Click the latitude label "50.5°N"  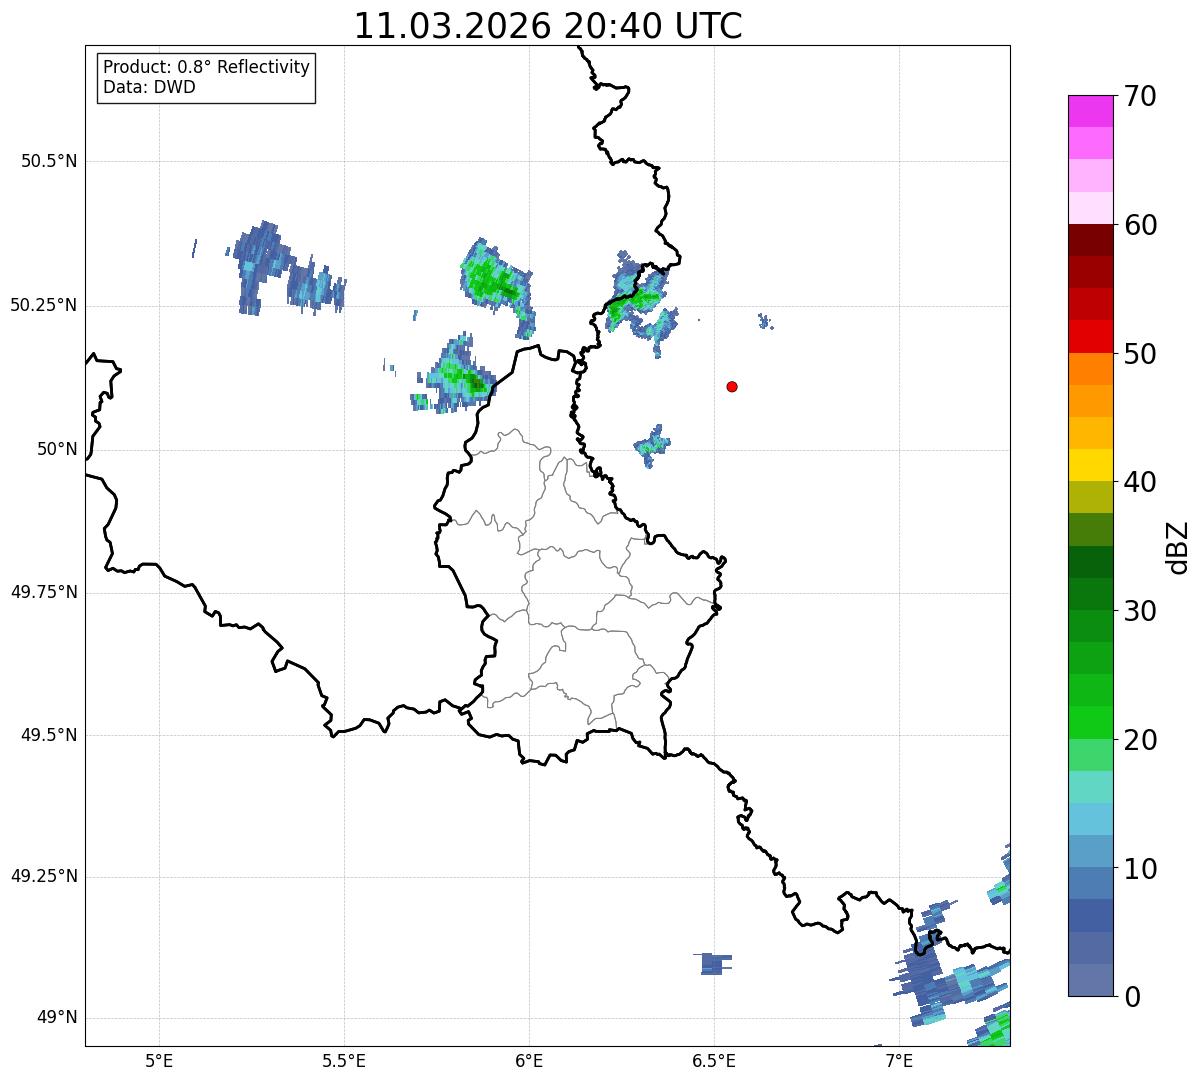click(x=49, y=161)
